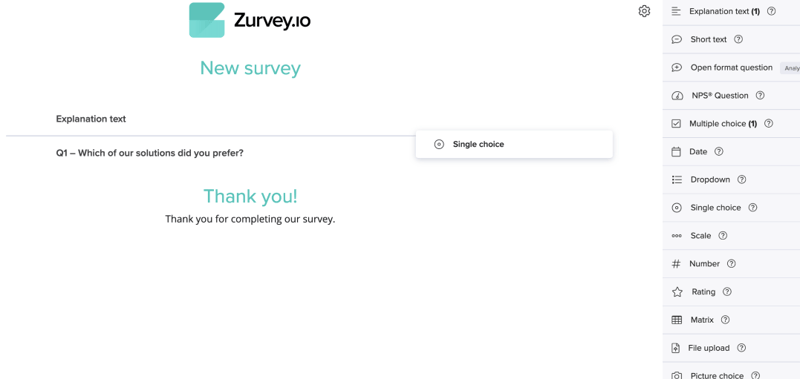Open help icon beside Explanation text

(771, 11)
